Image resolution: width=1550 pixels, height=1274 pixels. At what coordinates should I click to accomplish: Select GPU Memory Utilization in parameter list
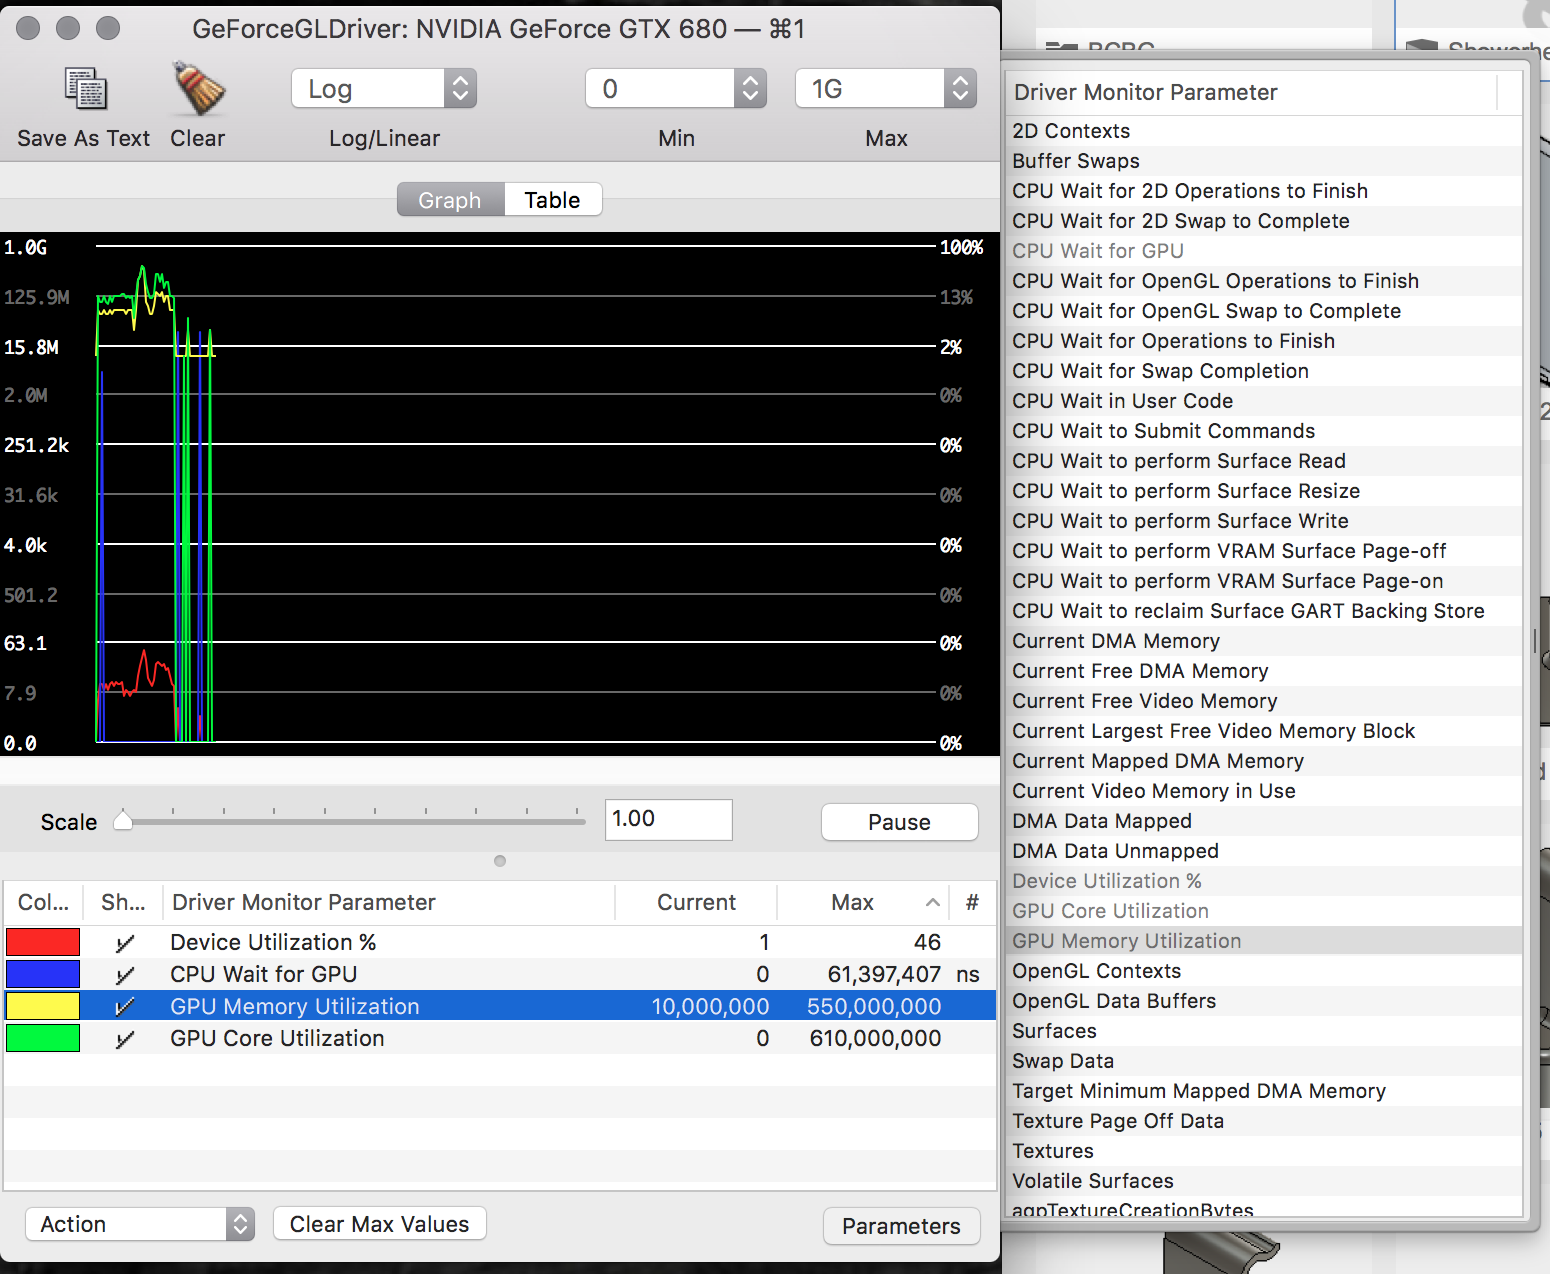click(x=1265, y=941)
